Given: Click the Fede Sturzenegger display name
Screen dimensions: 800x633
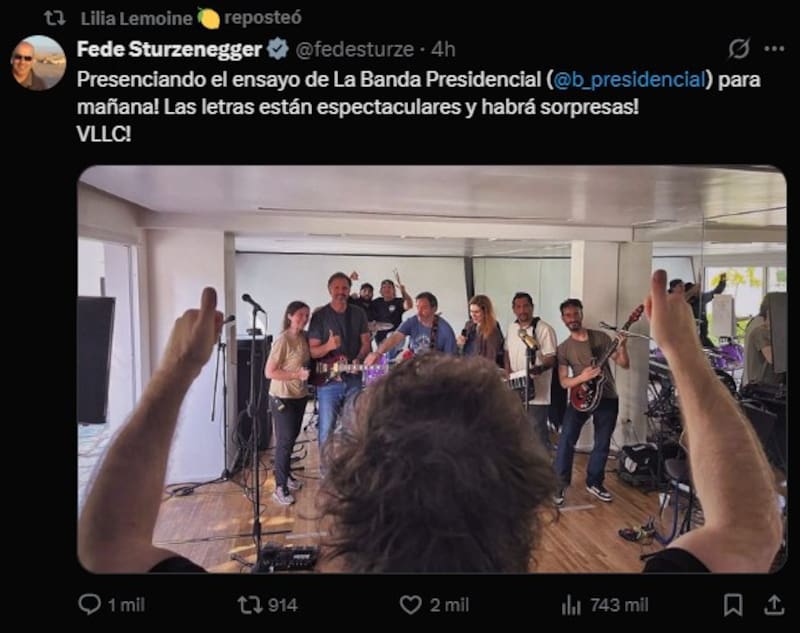Looking at the screenshot, I should [x=169, y=49].
